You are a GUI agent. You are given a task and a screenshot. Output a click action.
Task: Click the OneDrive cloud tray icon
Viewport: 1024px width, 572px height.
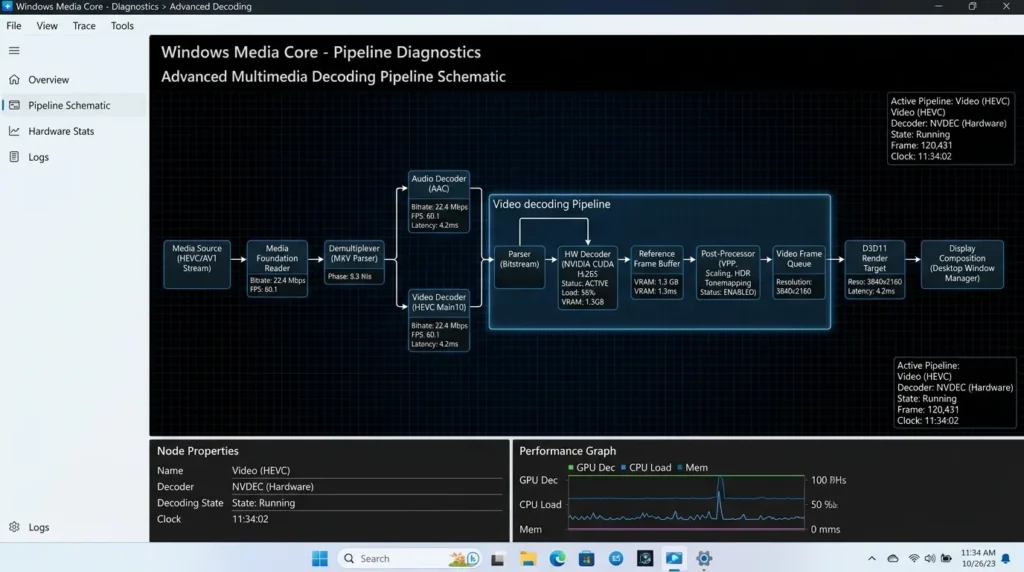click(893, 558)
